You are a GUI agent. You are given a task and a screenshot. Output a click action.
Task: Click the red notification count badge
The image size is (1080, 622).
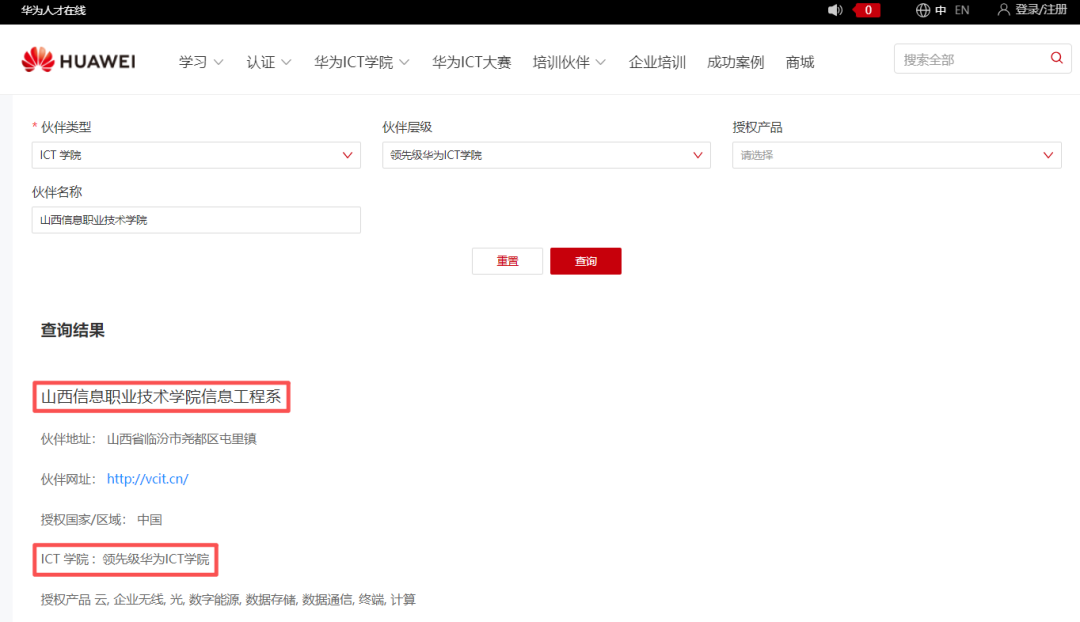[x=866, y=10]
